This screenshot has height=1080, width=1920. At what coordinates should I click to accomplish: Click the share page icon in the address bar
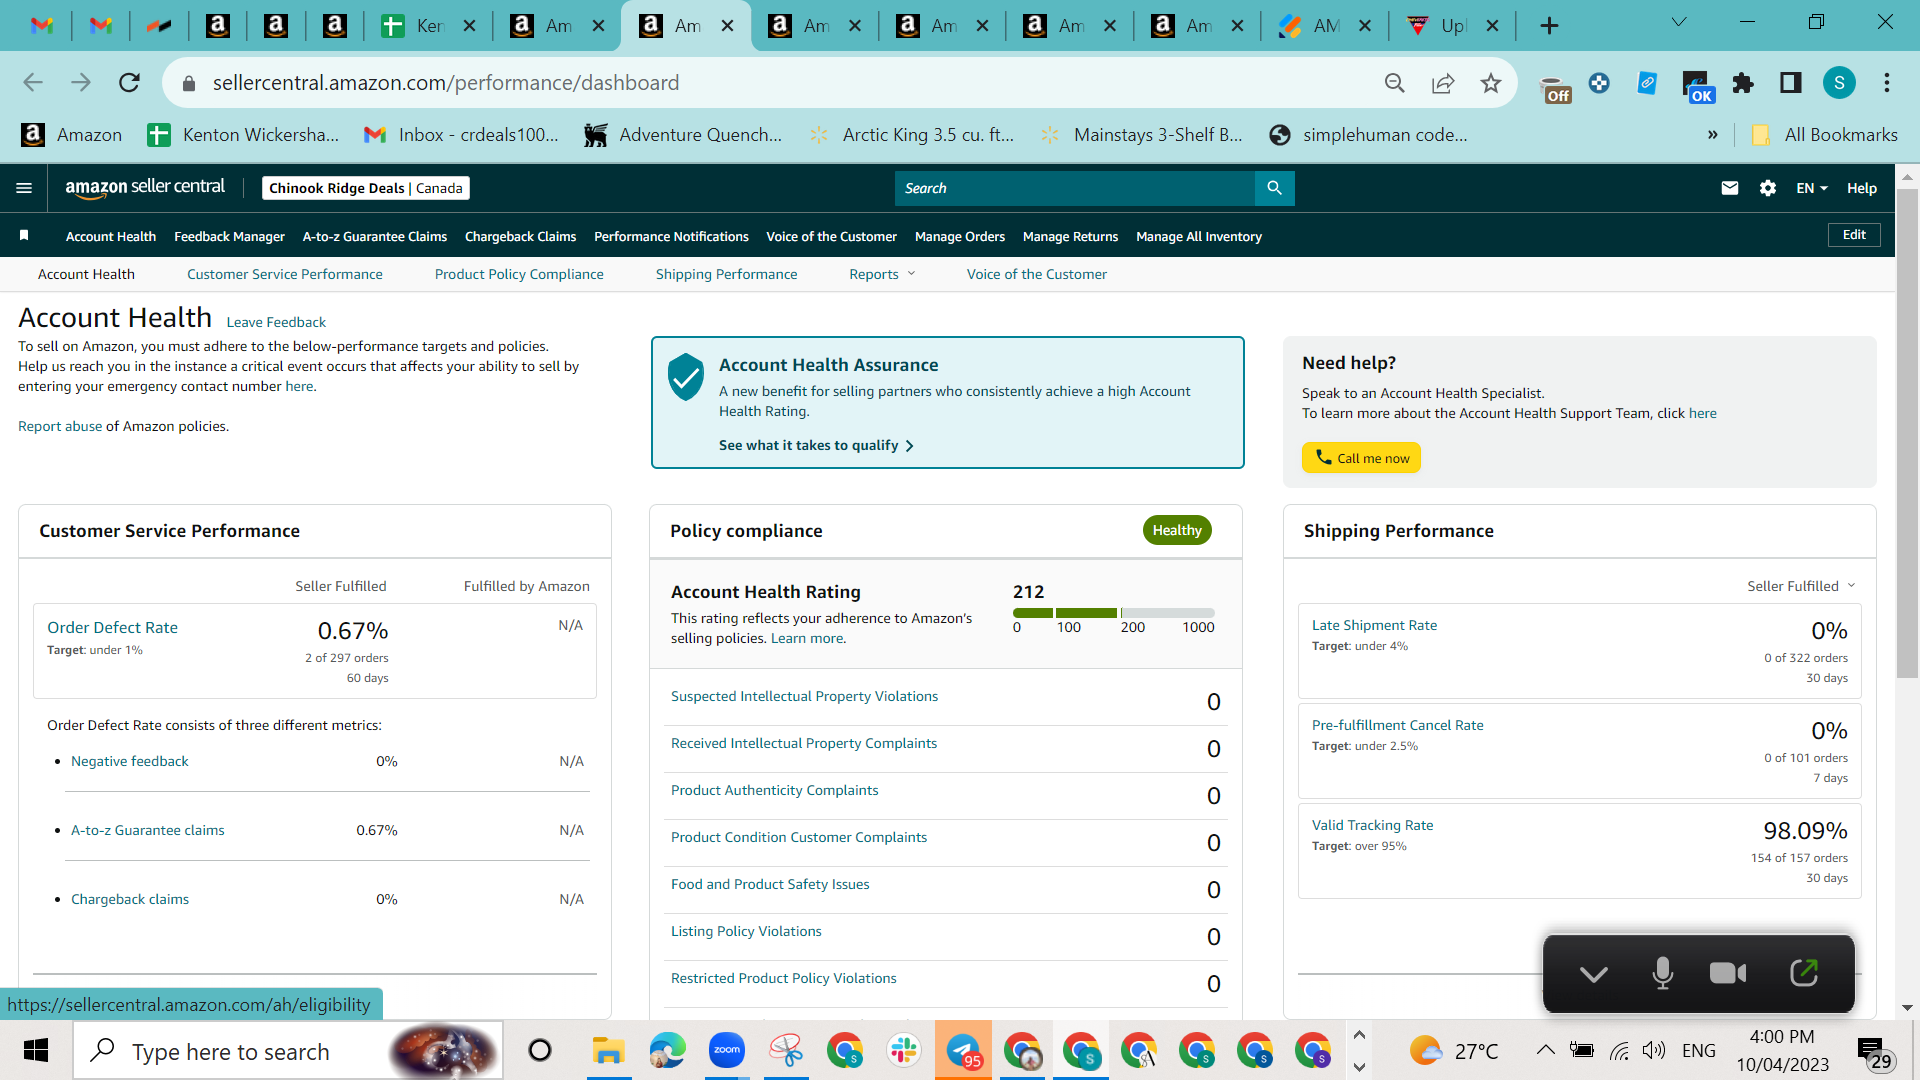click(1442, 83)
